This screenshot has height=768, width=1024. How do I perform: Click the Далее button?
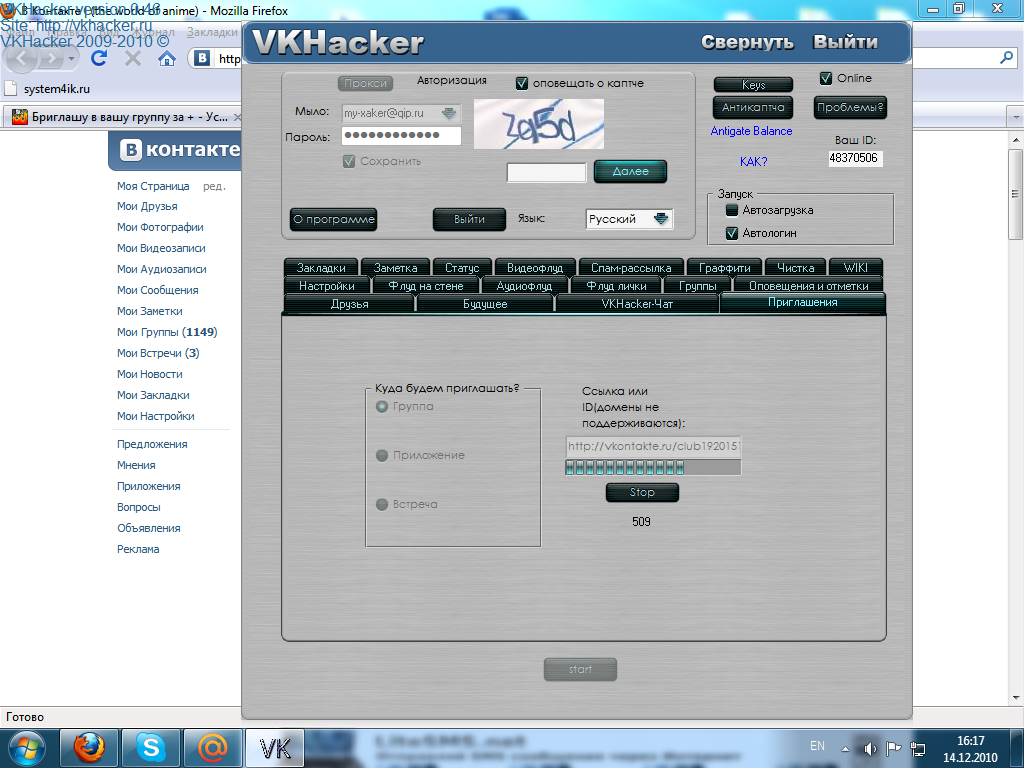630,171
